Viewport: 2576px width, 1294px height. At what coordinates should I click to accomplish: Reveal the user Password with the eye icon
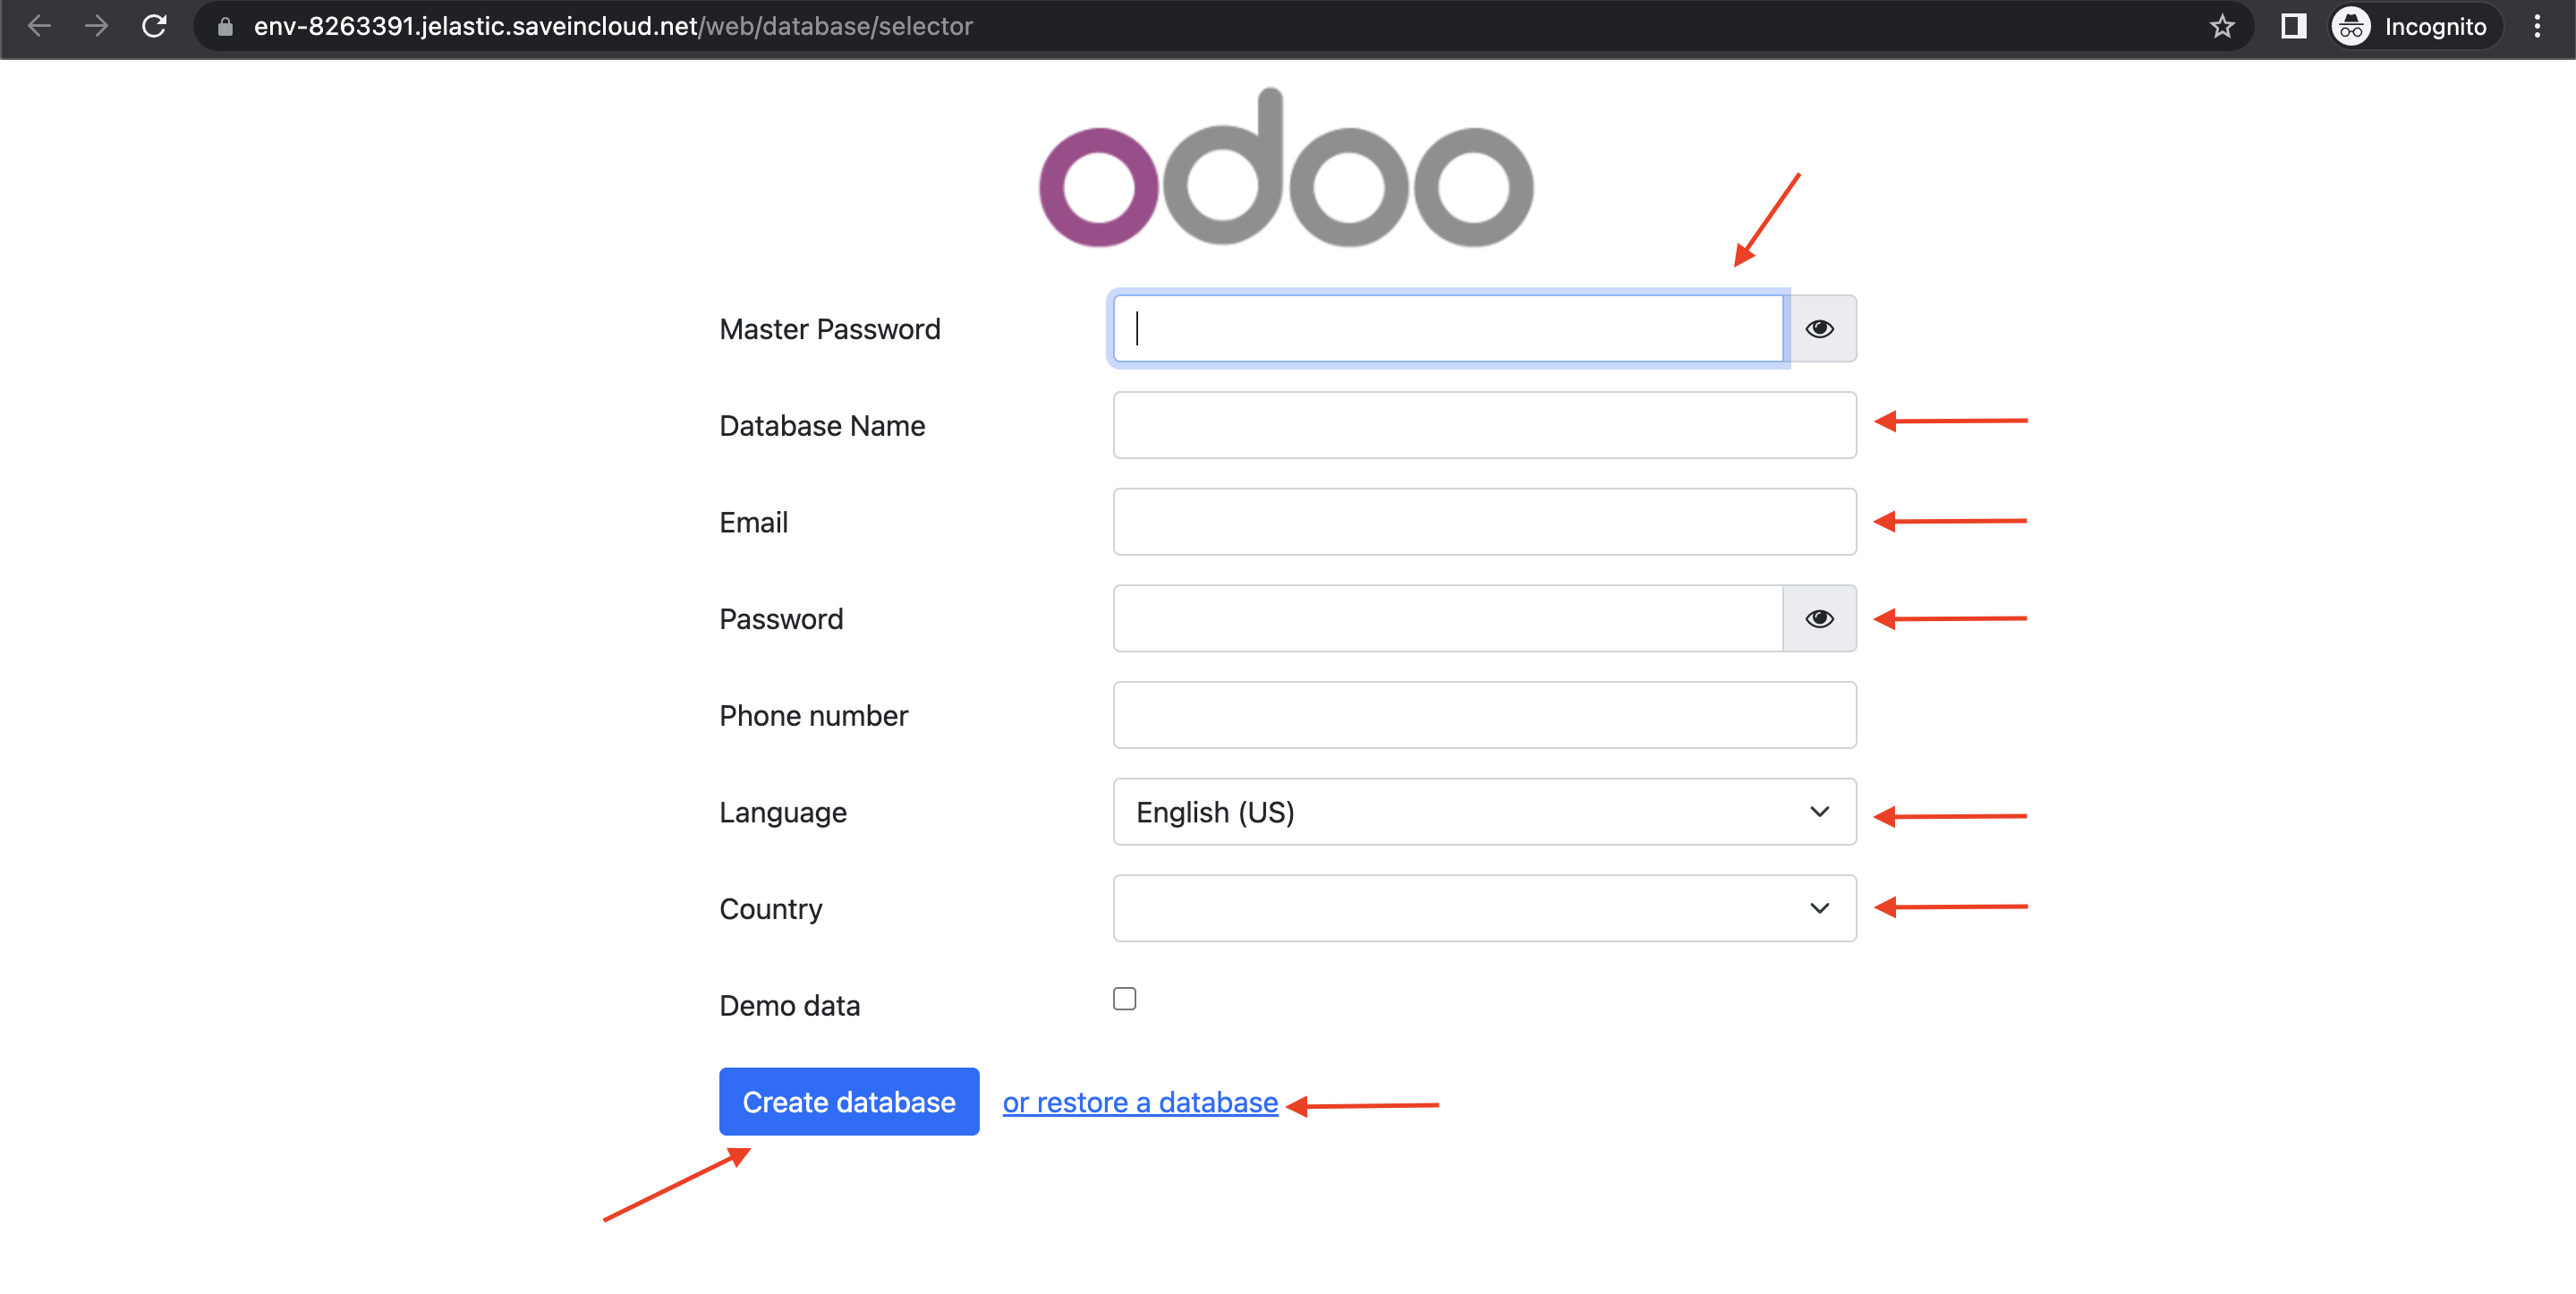coord(1819,618)
